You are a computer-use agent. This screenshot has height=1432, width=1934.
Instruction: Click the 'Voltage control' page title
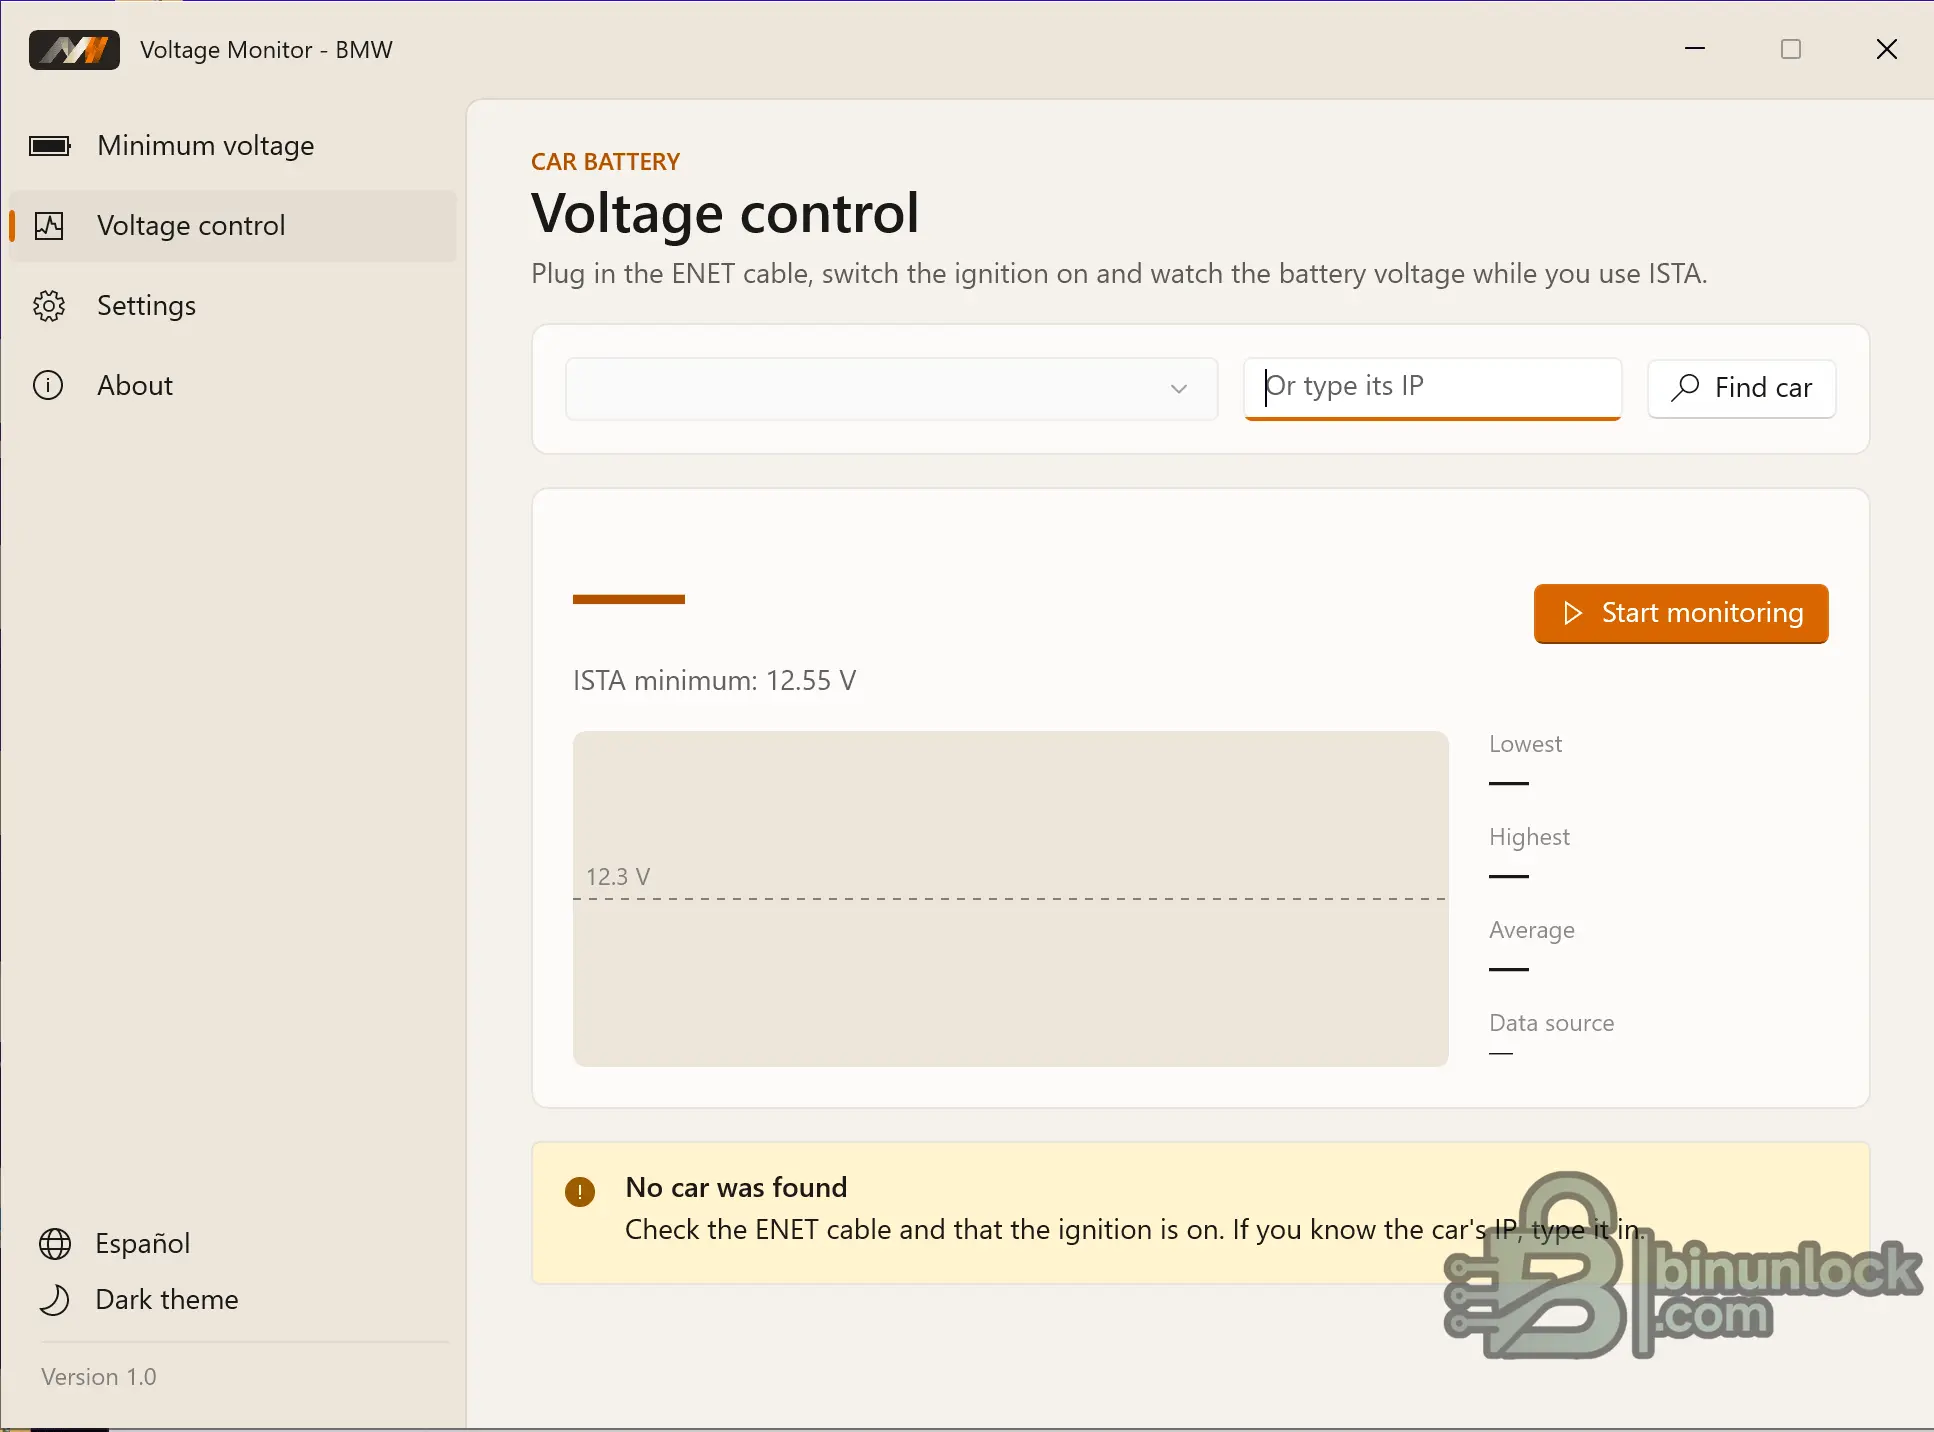(725, 213)
